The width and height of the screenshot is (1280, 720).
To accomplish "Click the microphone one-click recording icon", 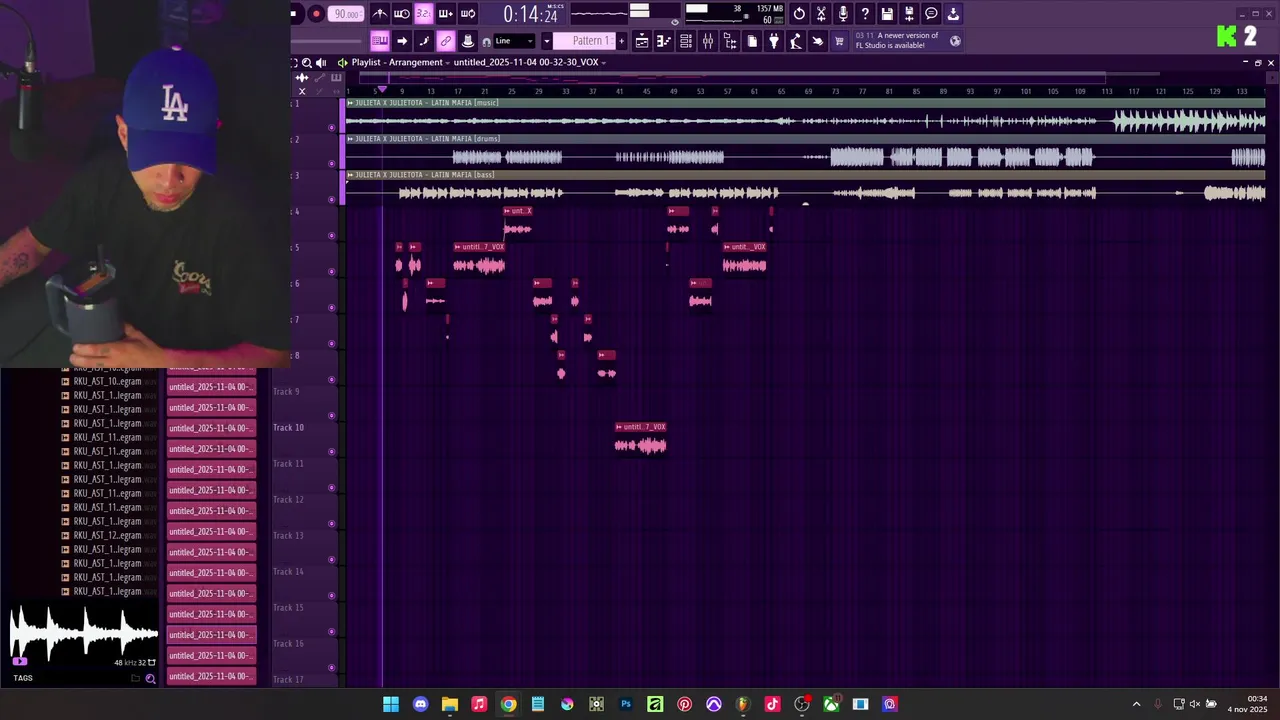I will click(x=843, y=14).
